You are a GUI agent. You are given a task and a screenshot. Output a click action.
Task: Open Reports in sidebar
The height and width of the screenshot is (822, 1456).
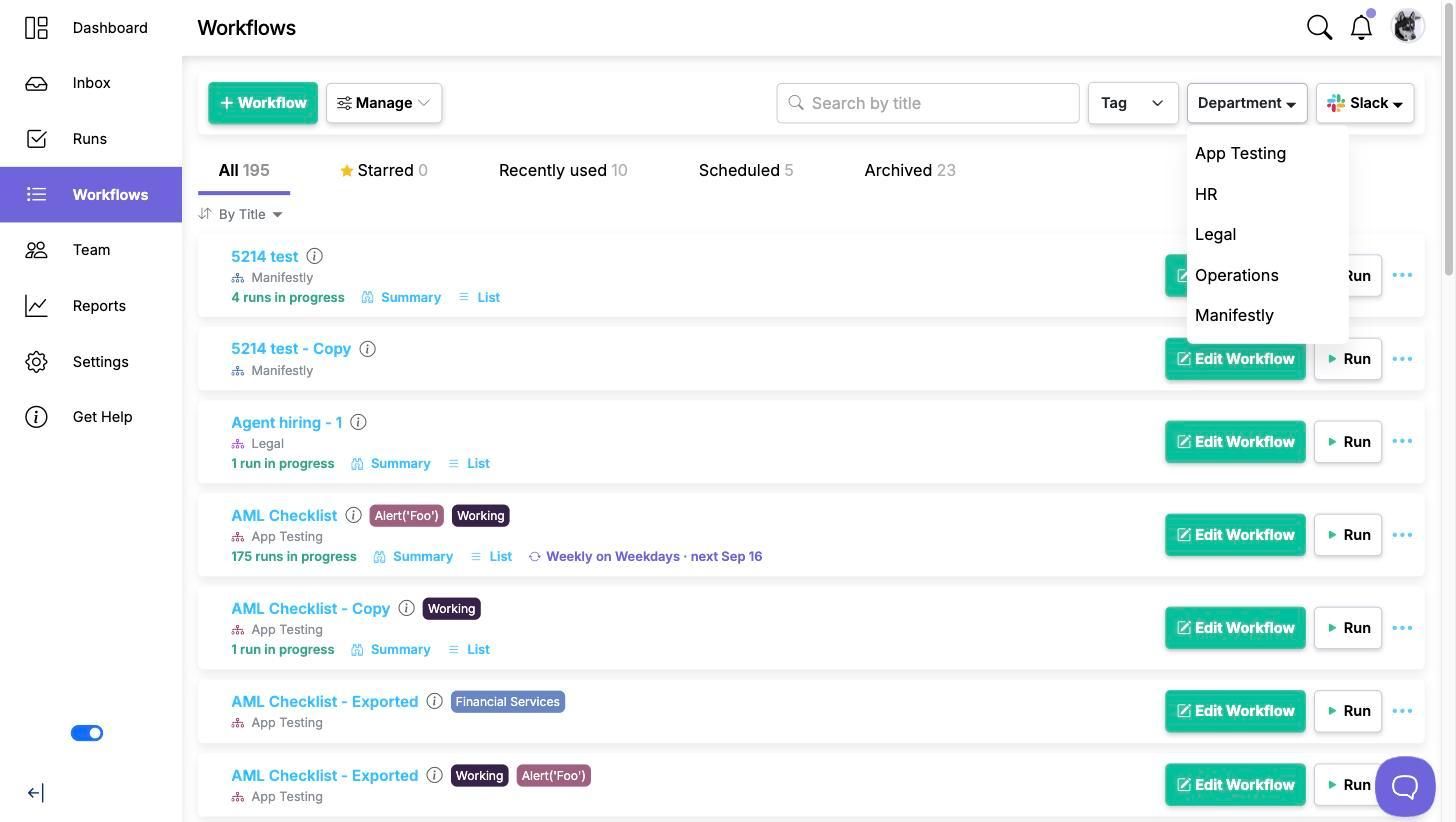pos(91,306)
